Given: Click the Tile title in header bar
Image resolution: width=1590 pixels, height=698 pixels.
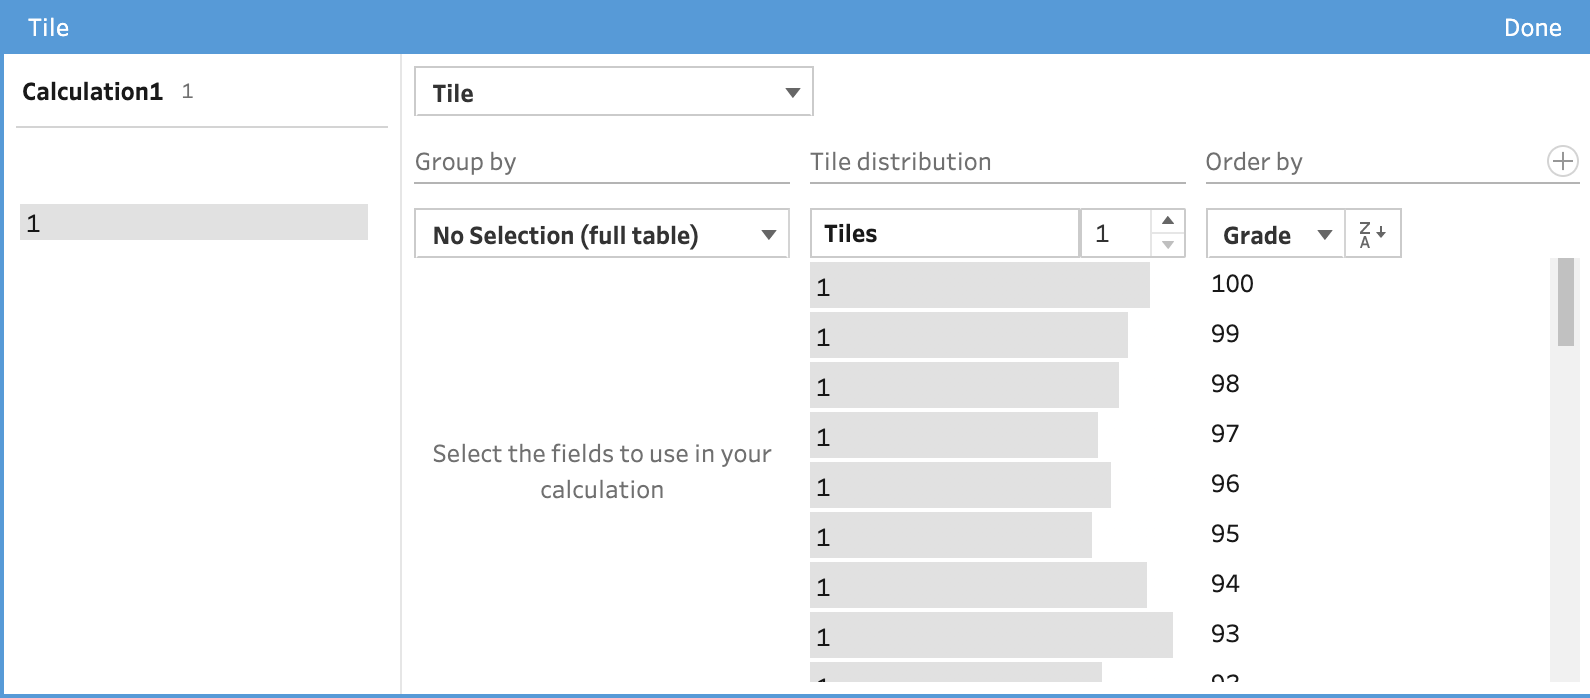Looking at the screenshot, I should 48,28.
